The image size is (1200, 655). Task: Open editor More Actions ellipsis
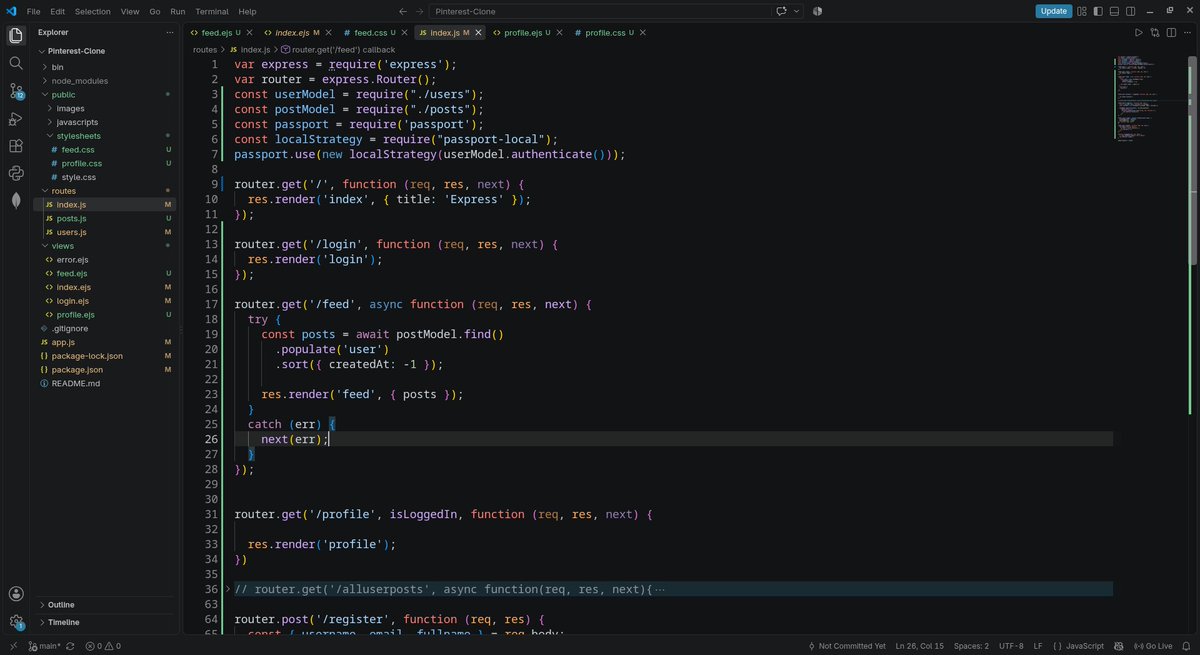tap(1186, 33)
